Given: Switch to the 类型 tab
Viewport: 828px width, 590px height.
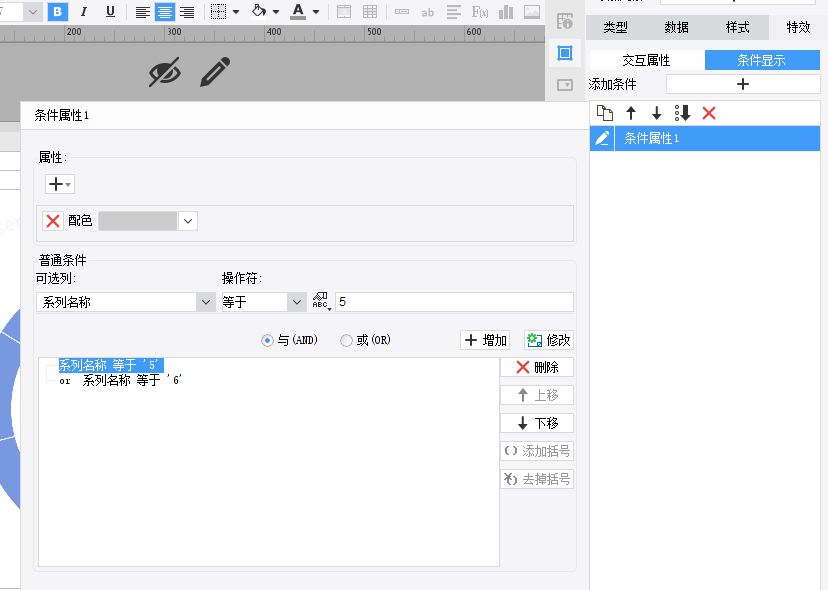Looking at the screenshot, I should point(616,27).
